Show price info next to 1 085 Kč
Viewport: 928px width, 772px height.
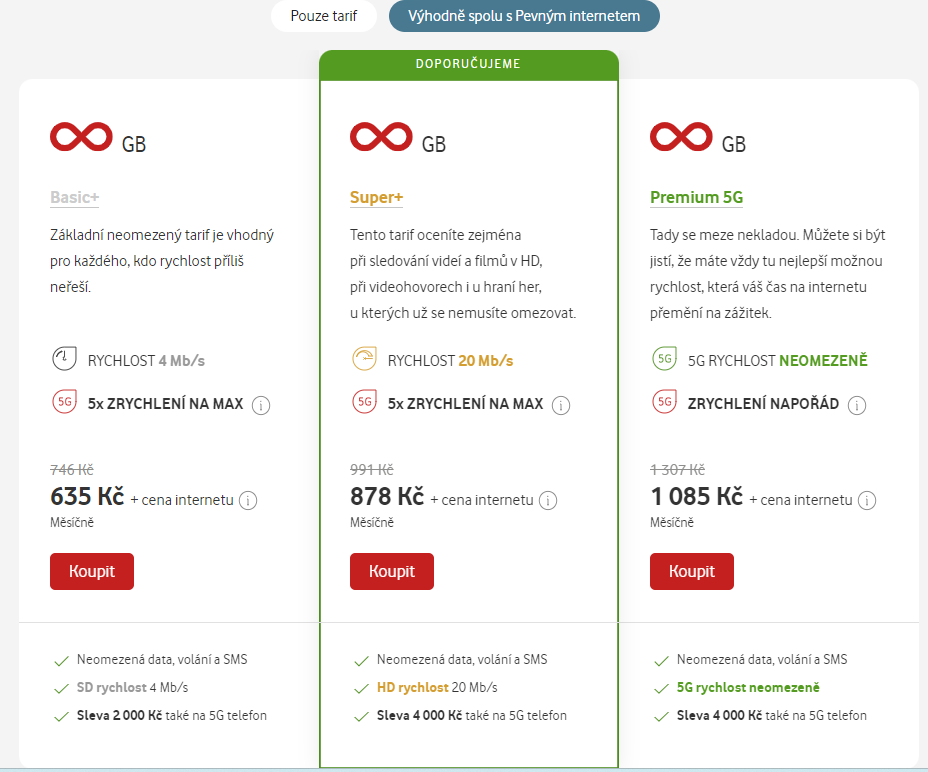point(867,501)
